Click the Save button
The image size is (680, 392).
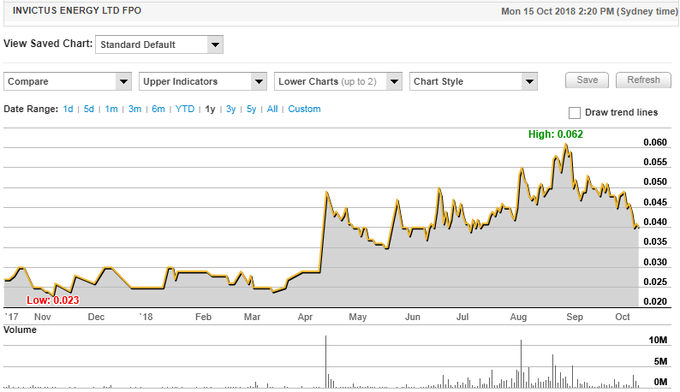coord(587,80)
